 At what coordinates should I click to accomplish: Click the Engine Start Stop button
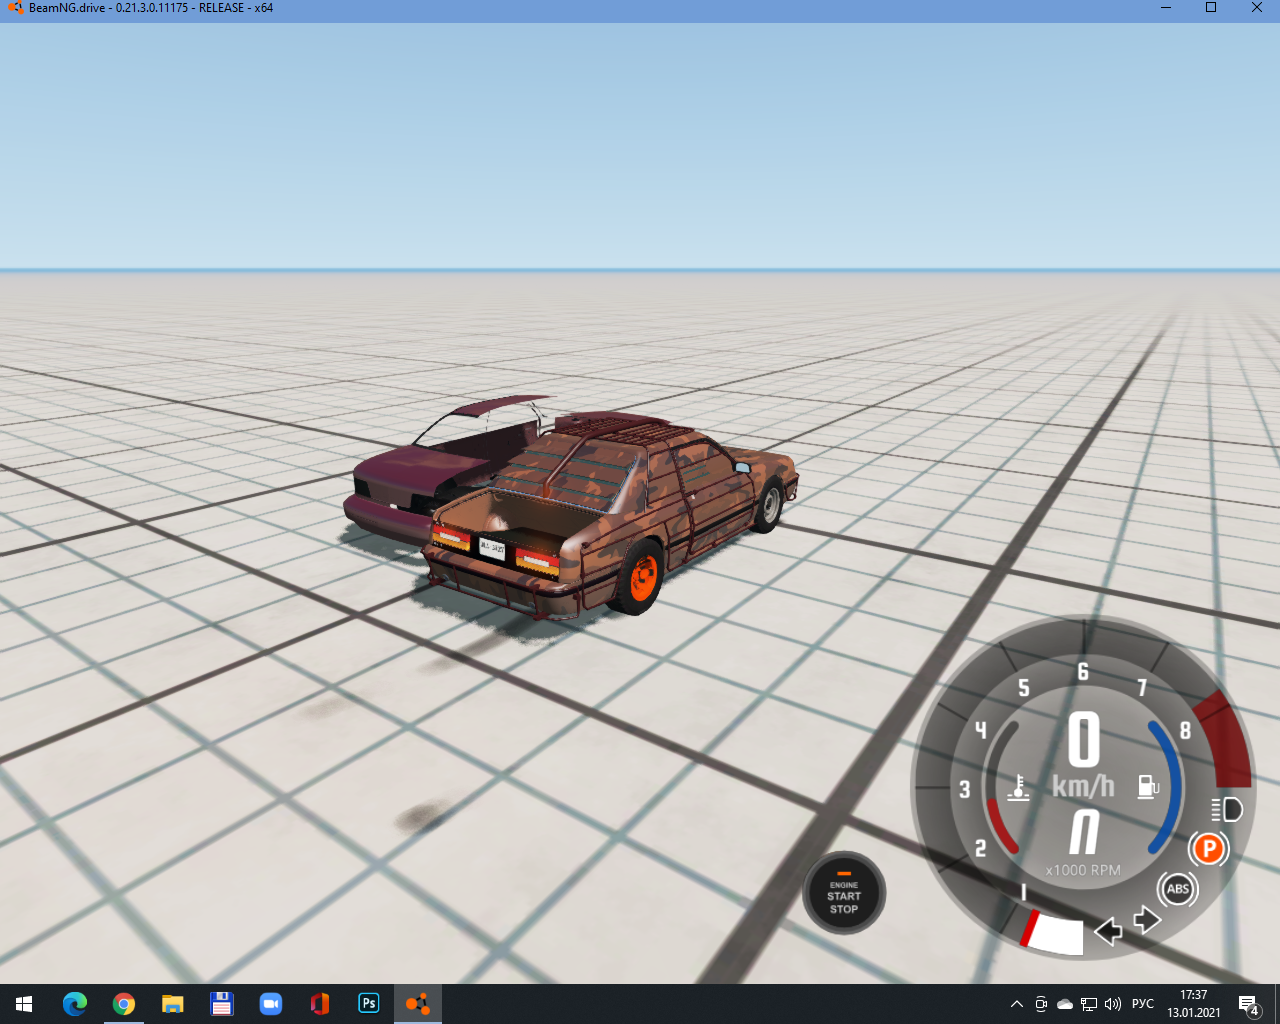coord(844,893)
